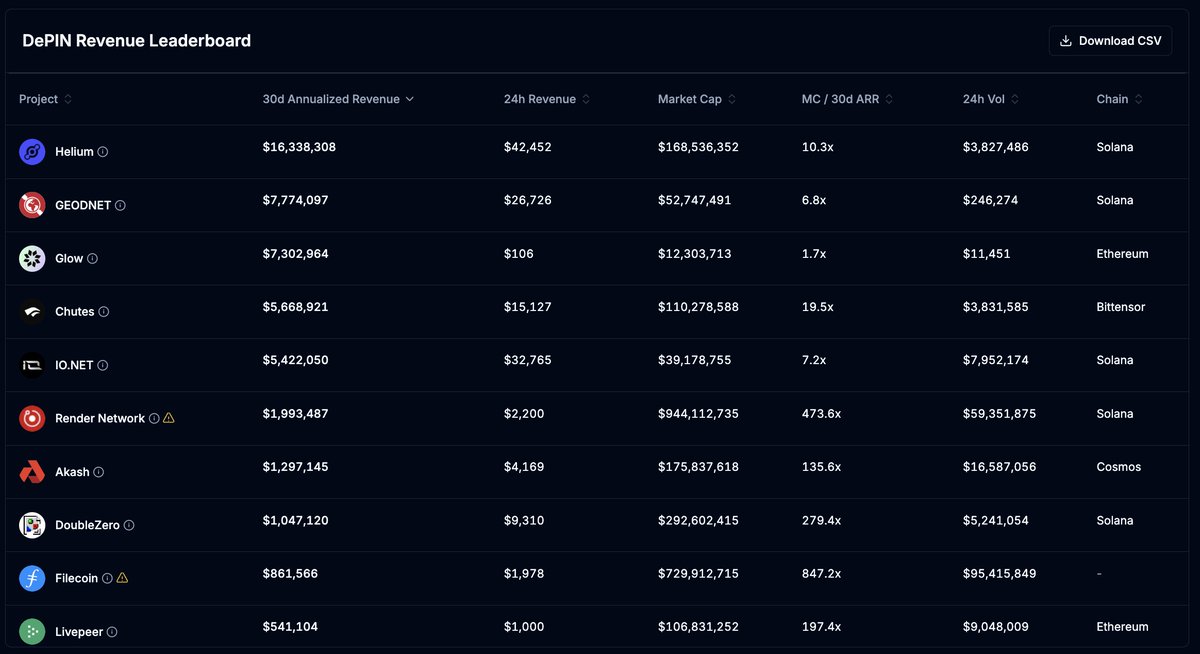Click the Helium project logo icon
The image size is (1200, 654).
pyautogui.click(x=32, y=152)
